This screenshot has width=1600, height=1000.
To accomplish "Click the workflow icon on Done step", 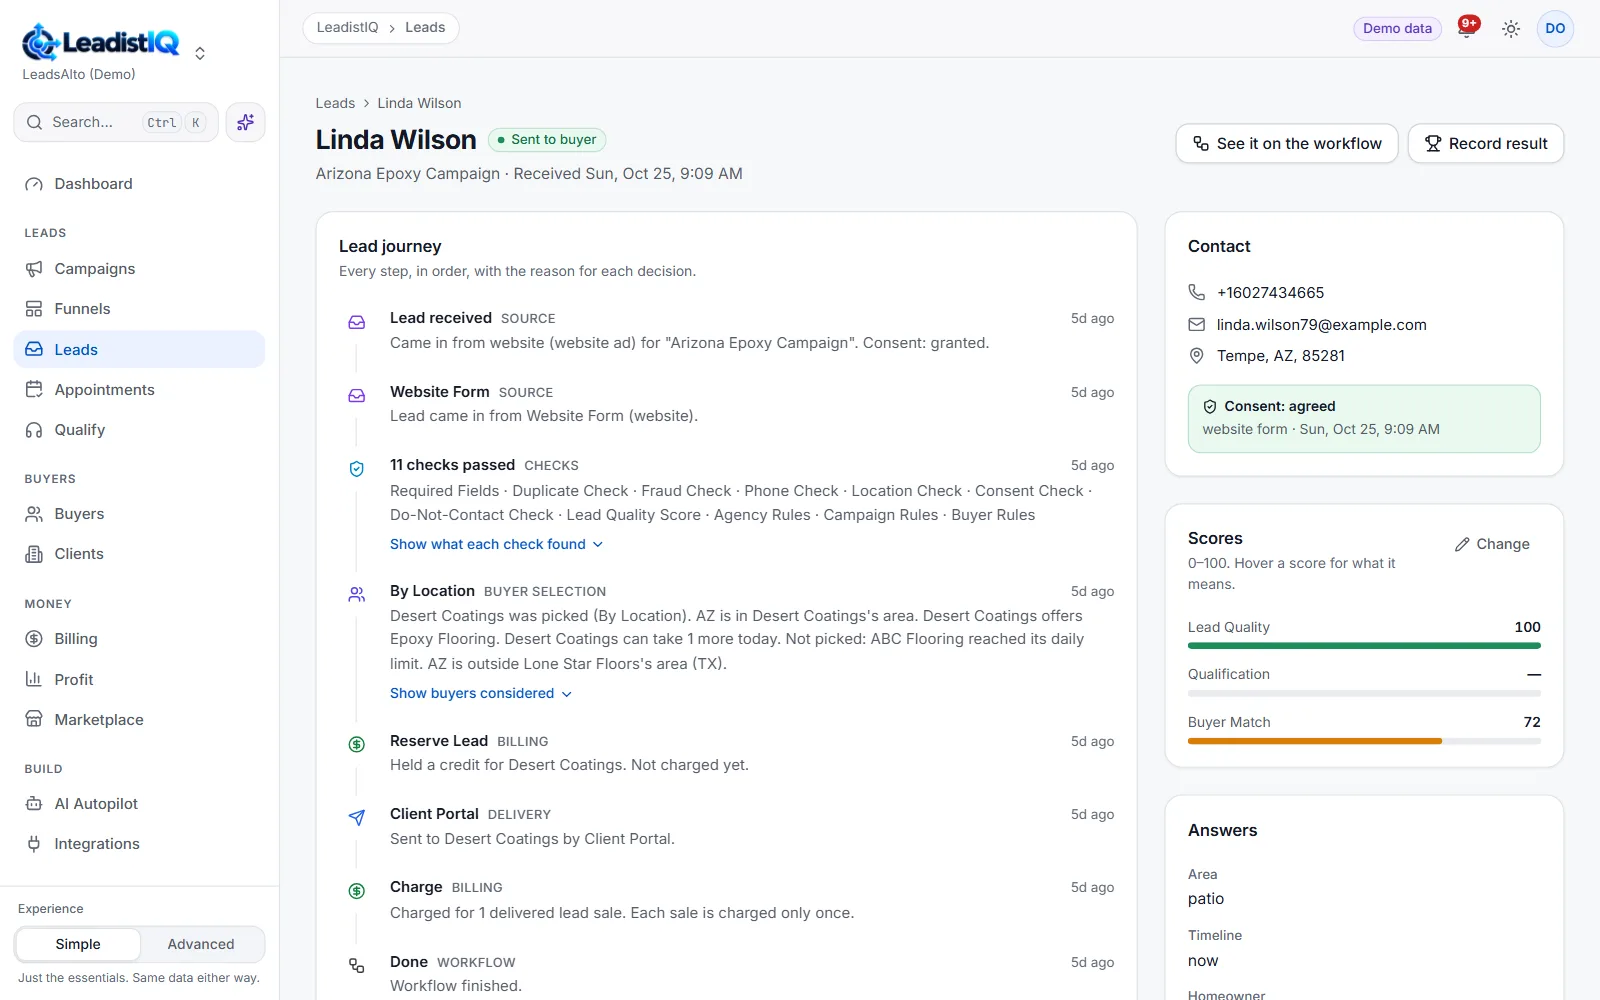I will (x=356, y=965).
